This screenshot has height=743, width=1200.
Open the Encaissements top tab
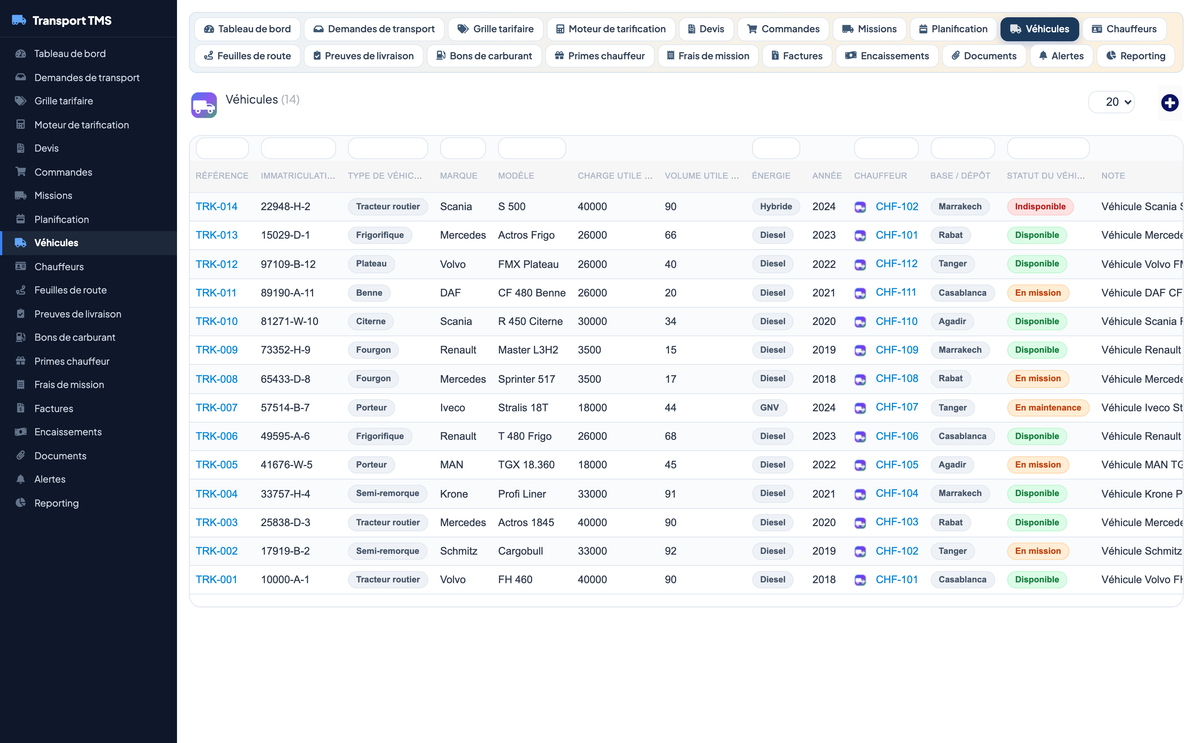click(x=886, y=56)
